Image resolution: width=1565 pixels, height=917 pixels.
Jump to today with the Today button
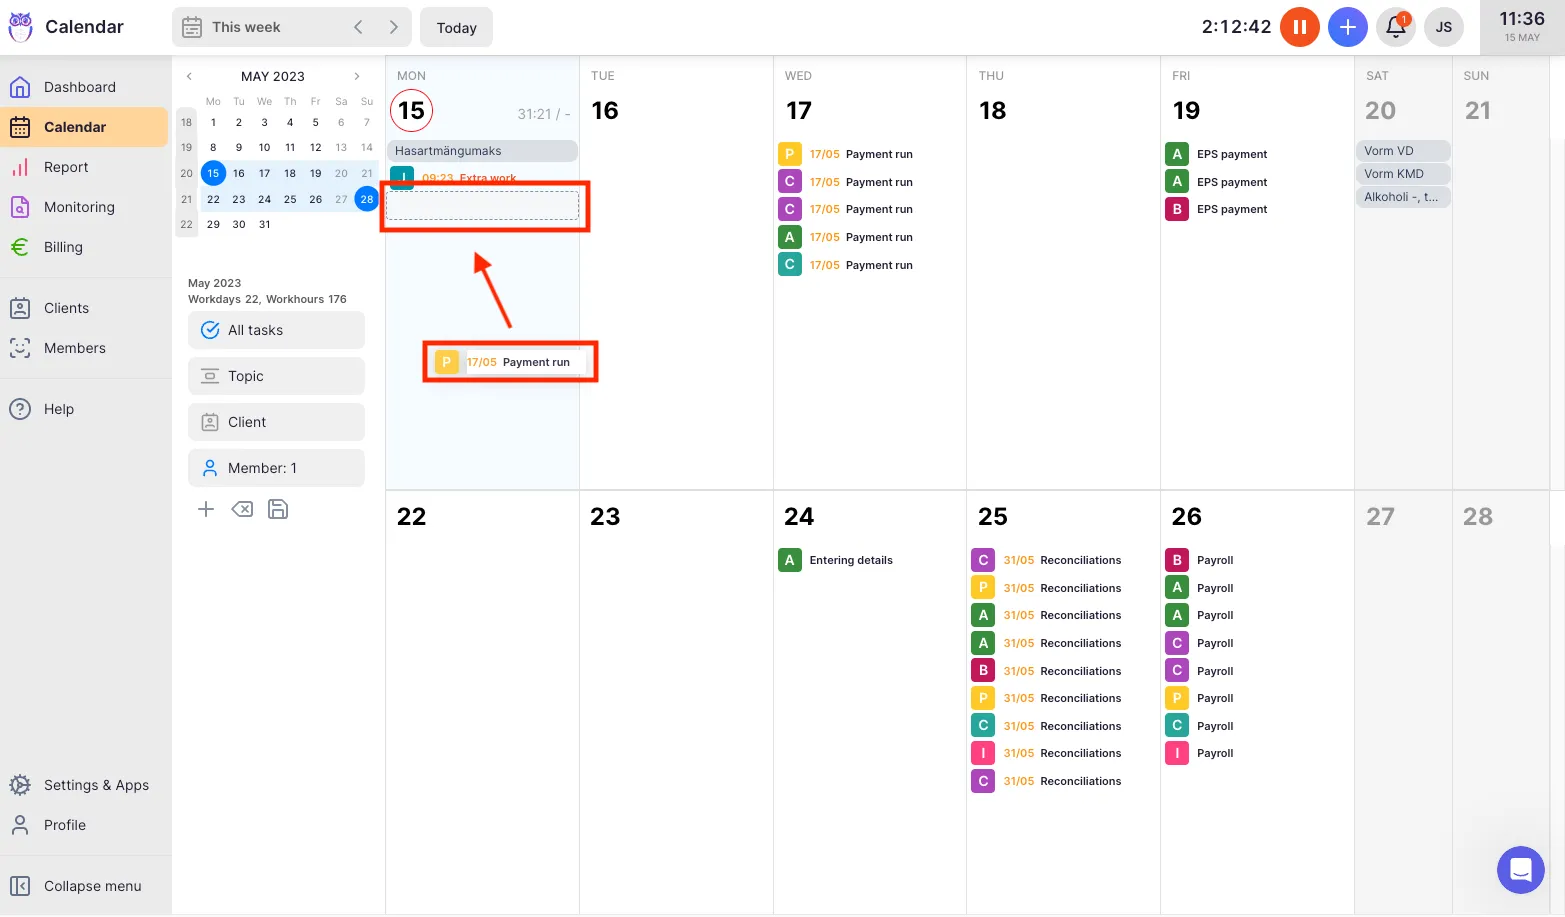[x=456, y=27]
